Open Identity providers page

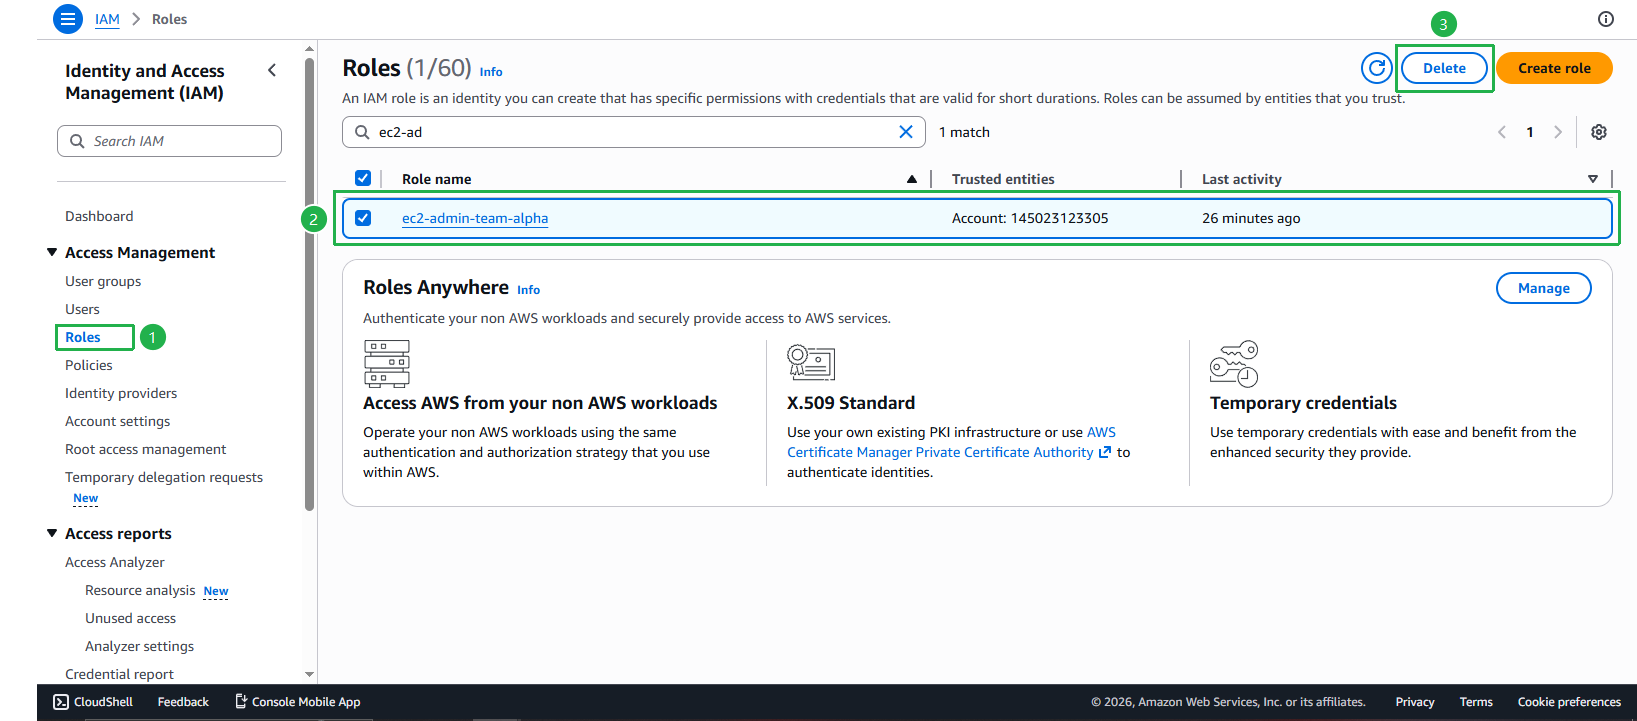tap(121, 393)
